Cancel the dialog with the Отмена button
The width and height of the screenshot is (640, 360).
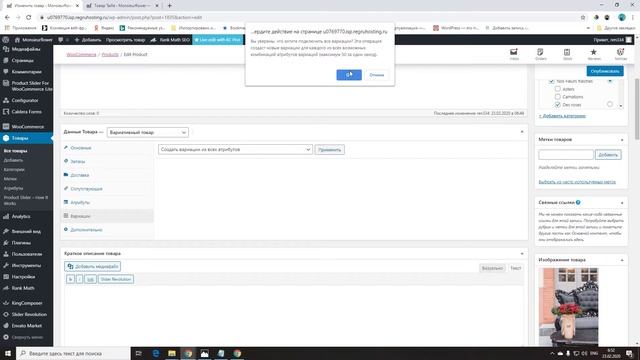(x=376, y=75)
